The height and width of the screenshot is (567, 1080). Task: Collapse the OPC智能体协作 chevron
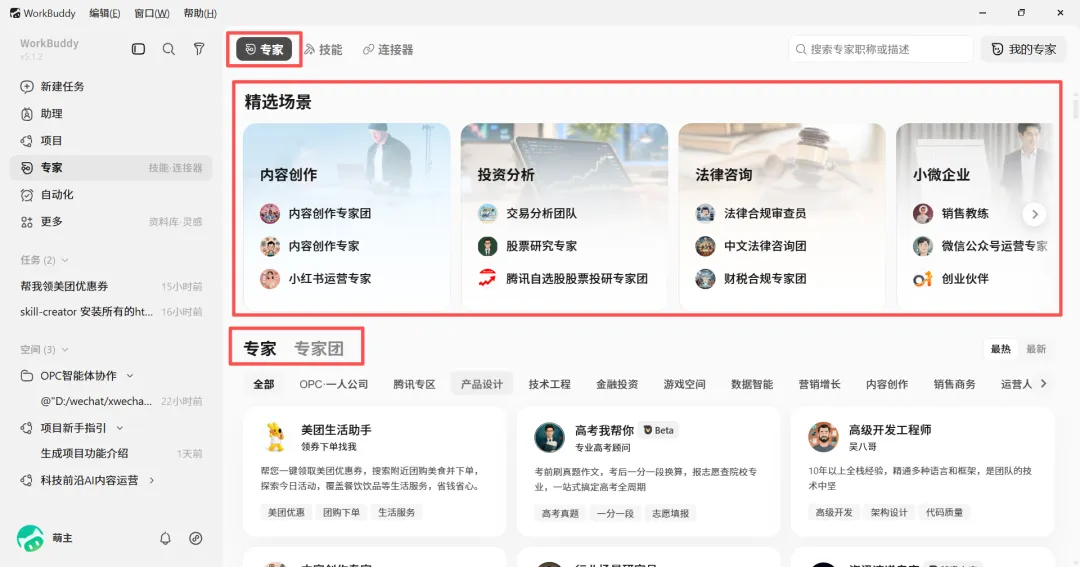coord(129,376)
